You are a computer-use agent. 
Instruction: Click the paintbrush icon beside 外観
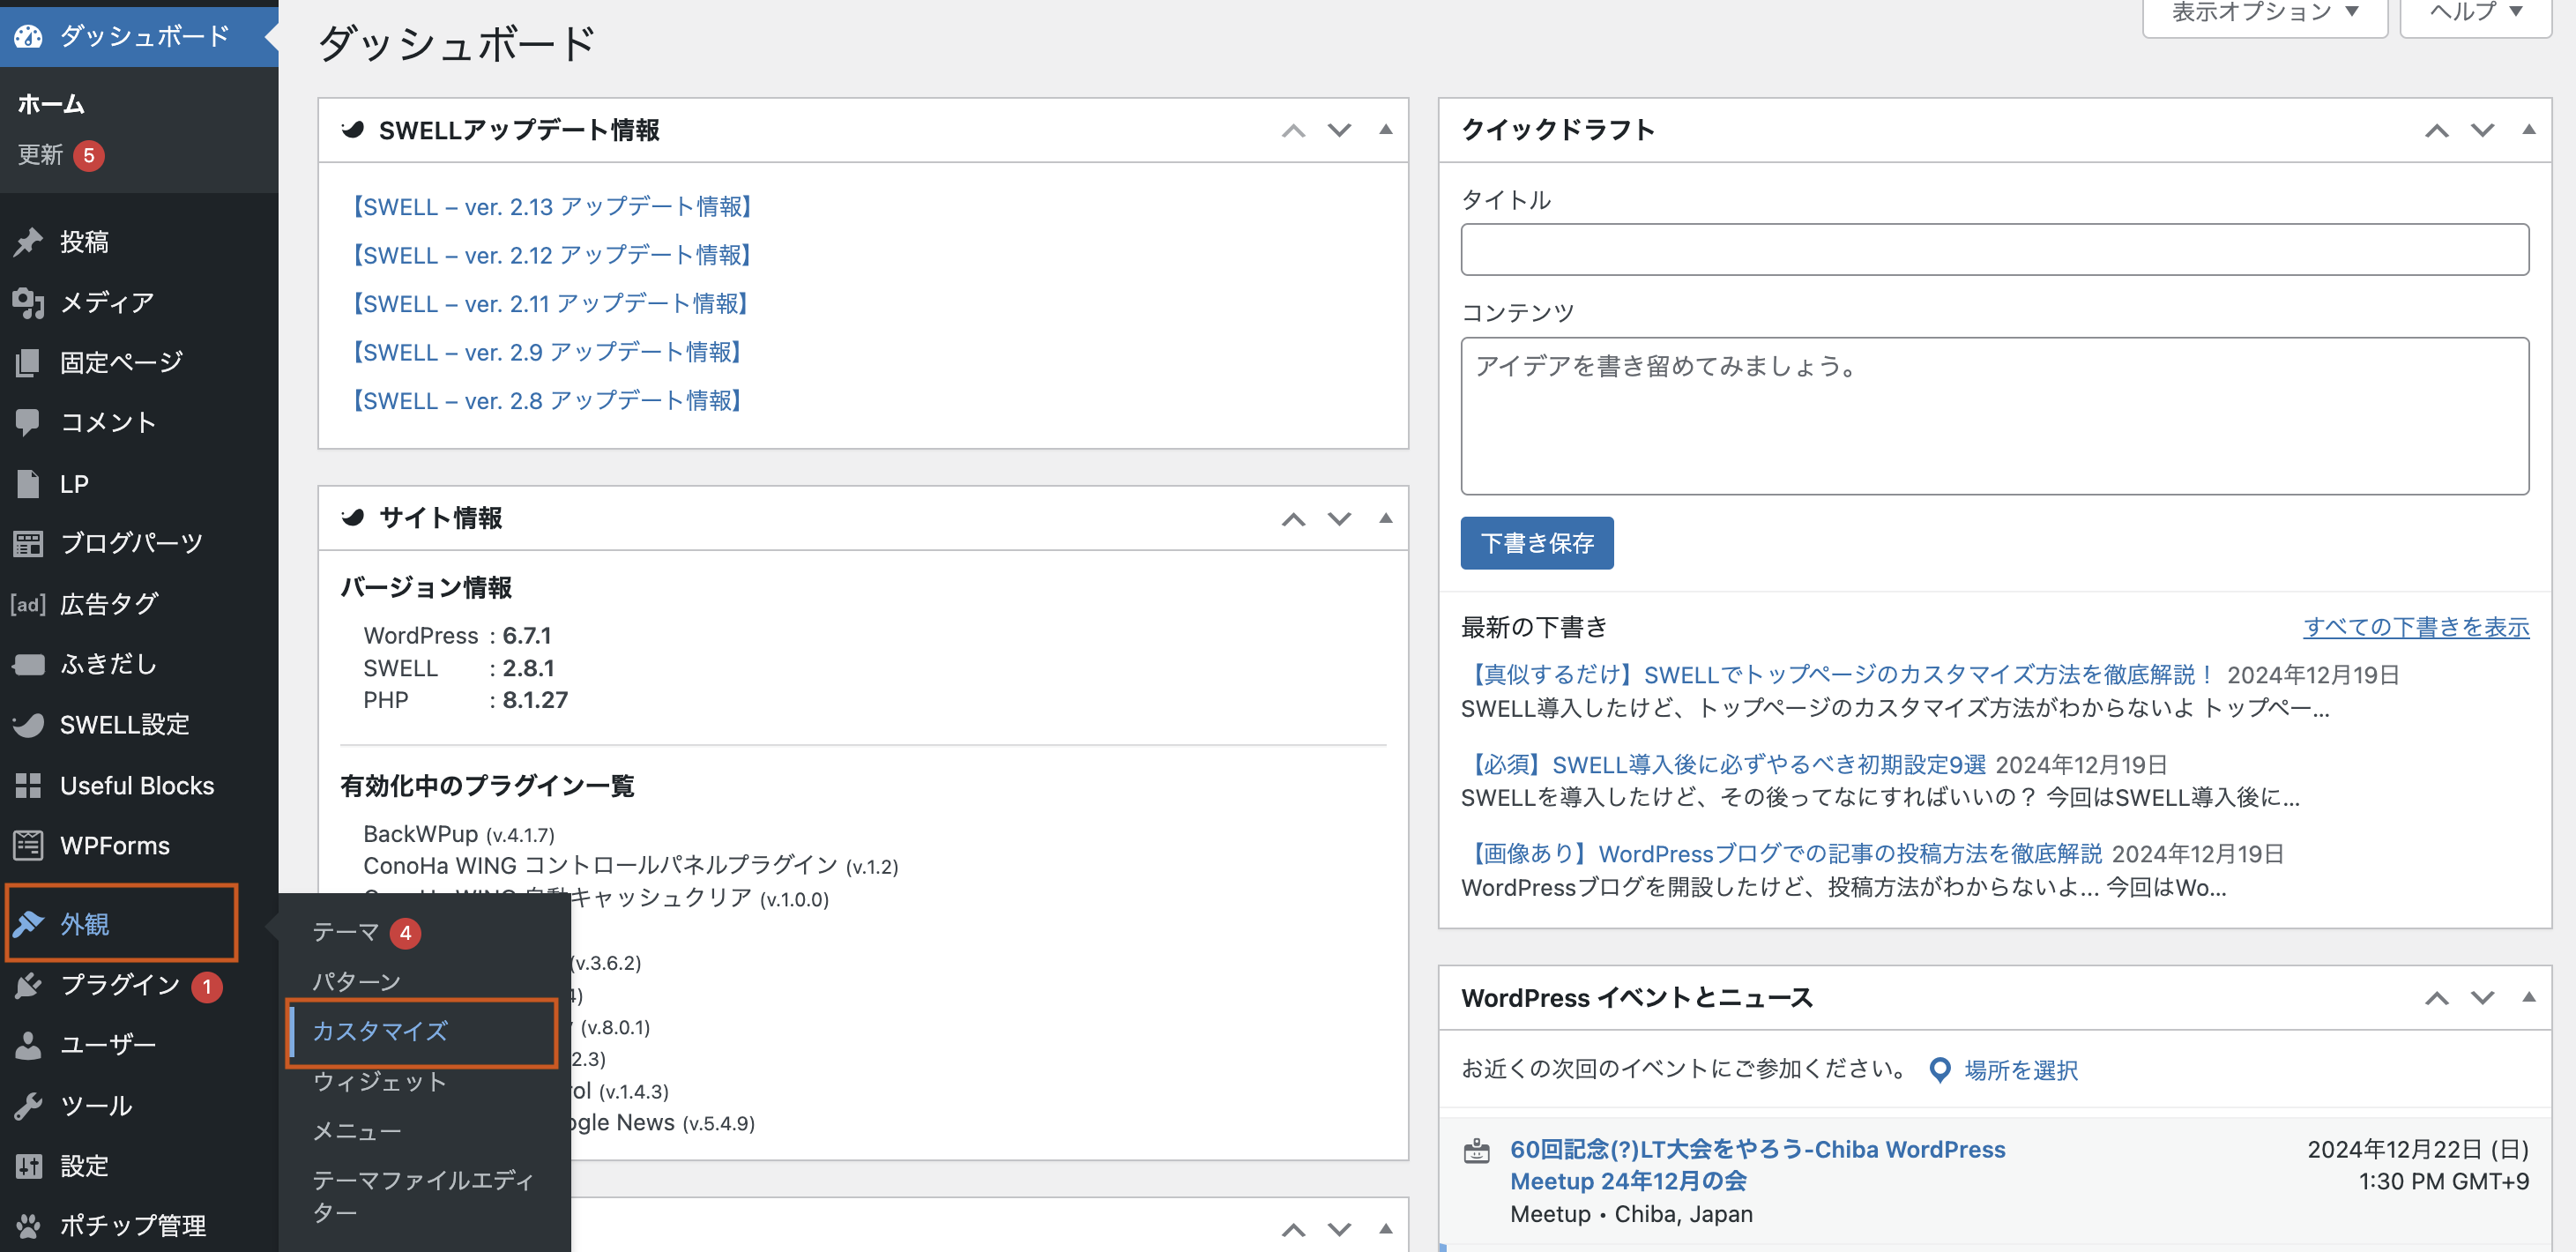[x=28, y=923]
